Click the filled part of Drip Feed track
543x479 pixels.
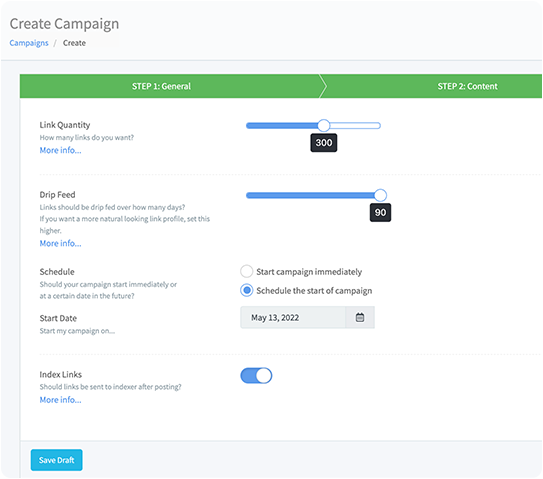click(310, 195)
